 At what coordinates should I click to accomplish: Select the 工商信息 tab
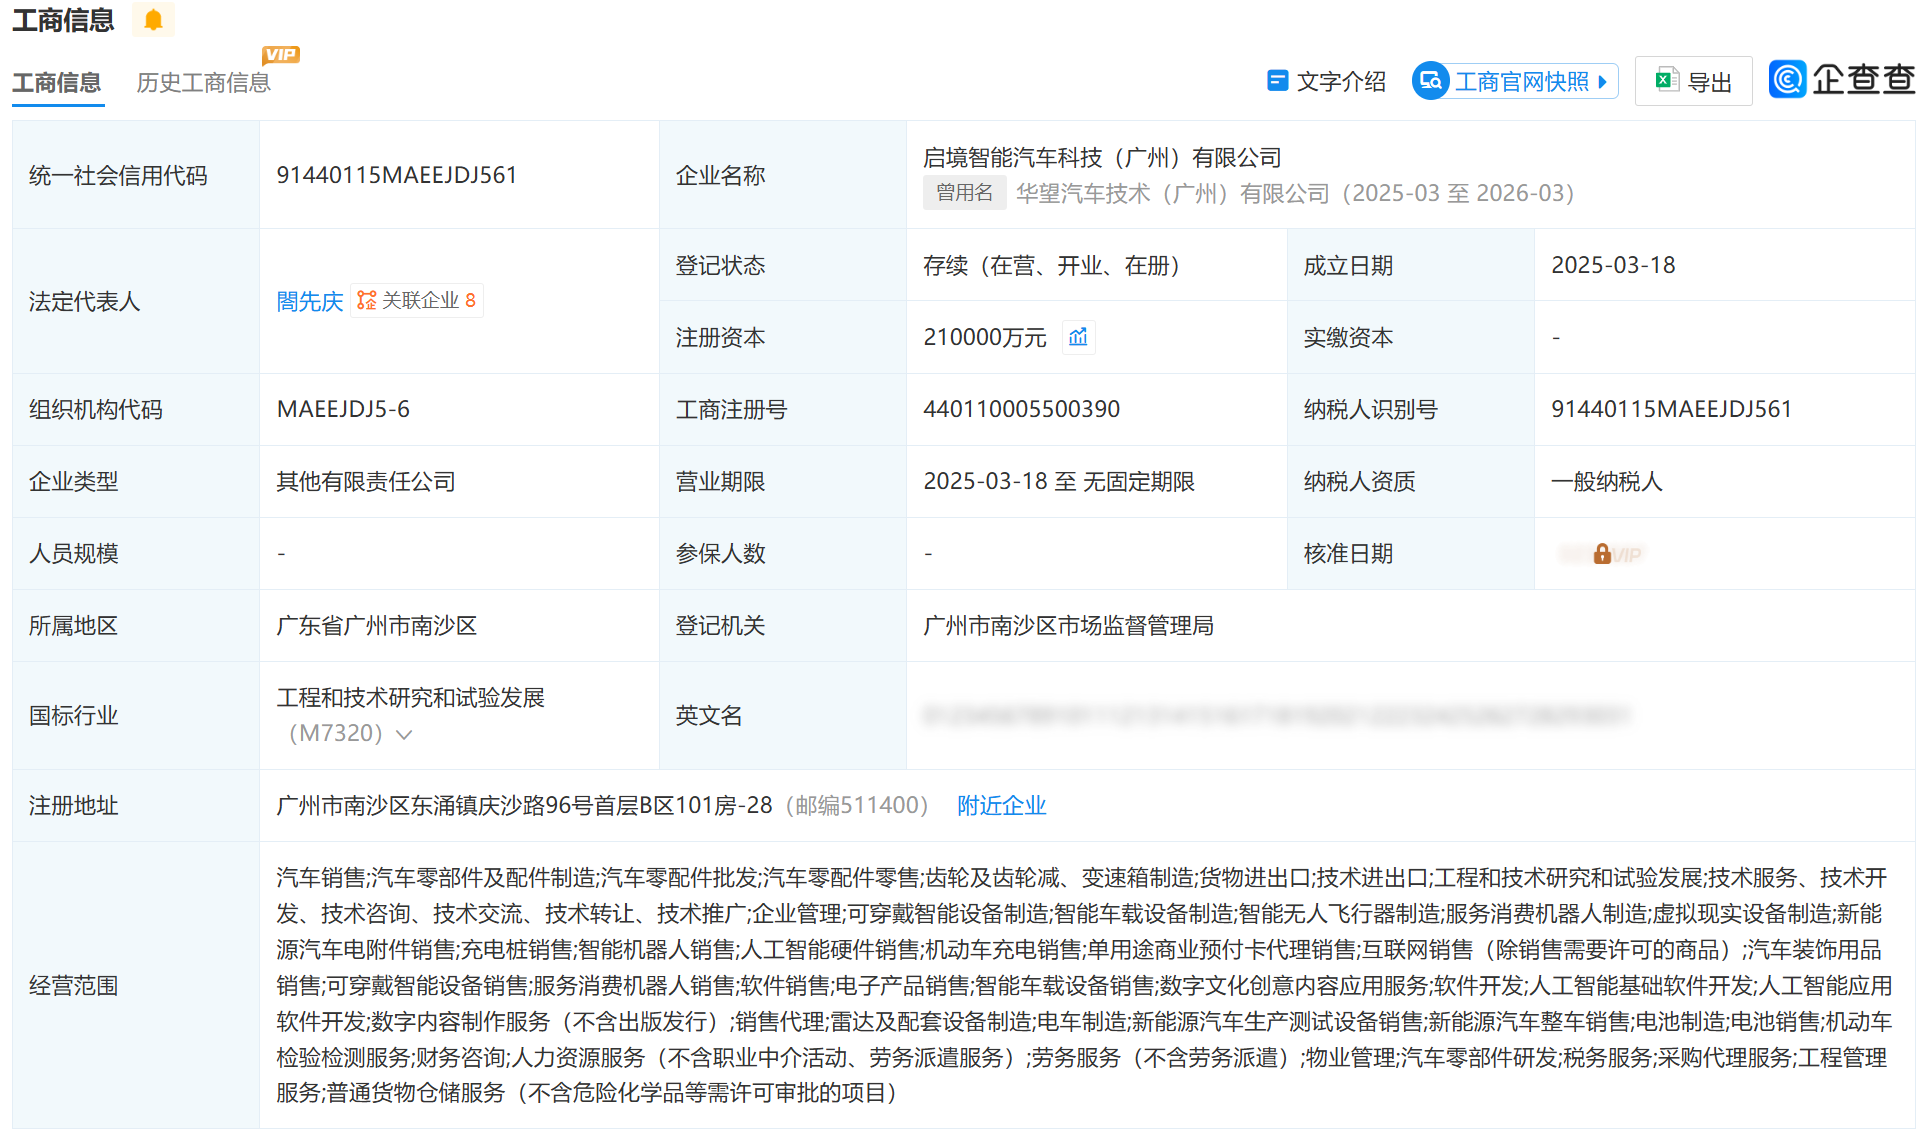click(x=57, y=83)
